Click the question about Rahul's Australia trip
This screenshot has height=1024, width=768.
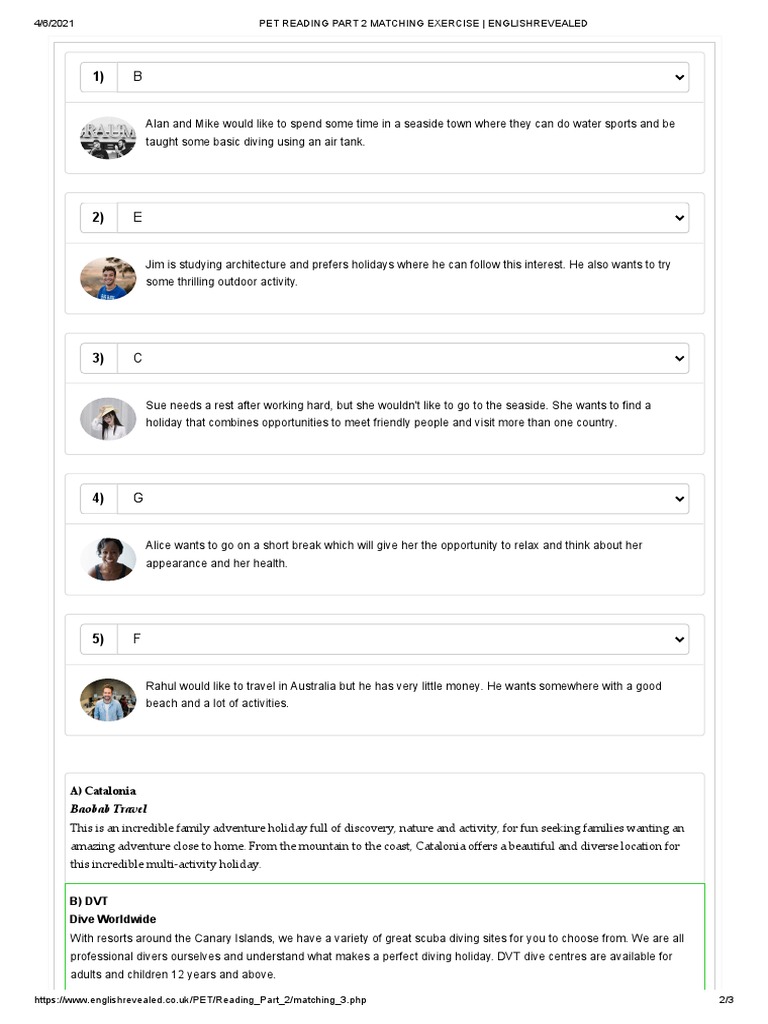404,694
